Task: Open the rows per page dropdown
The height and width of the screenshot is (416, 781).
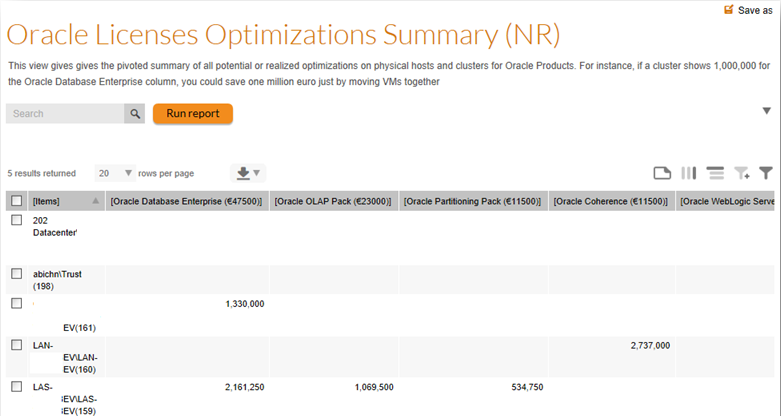Action: tap(115, 173)
